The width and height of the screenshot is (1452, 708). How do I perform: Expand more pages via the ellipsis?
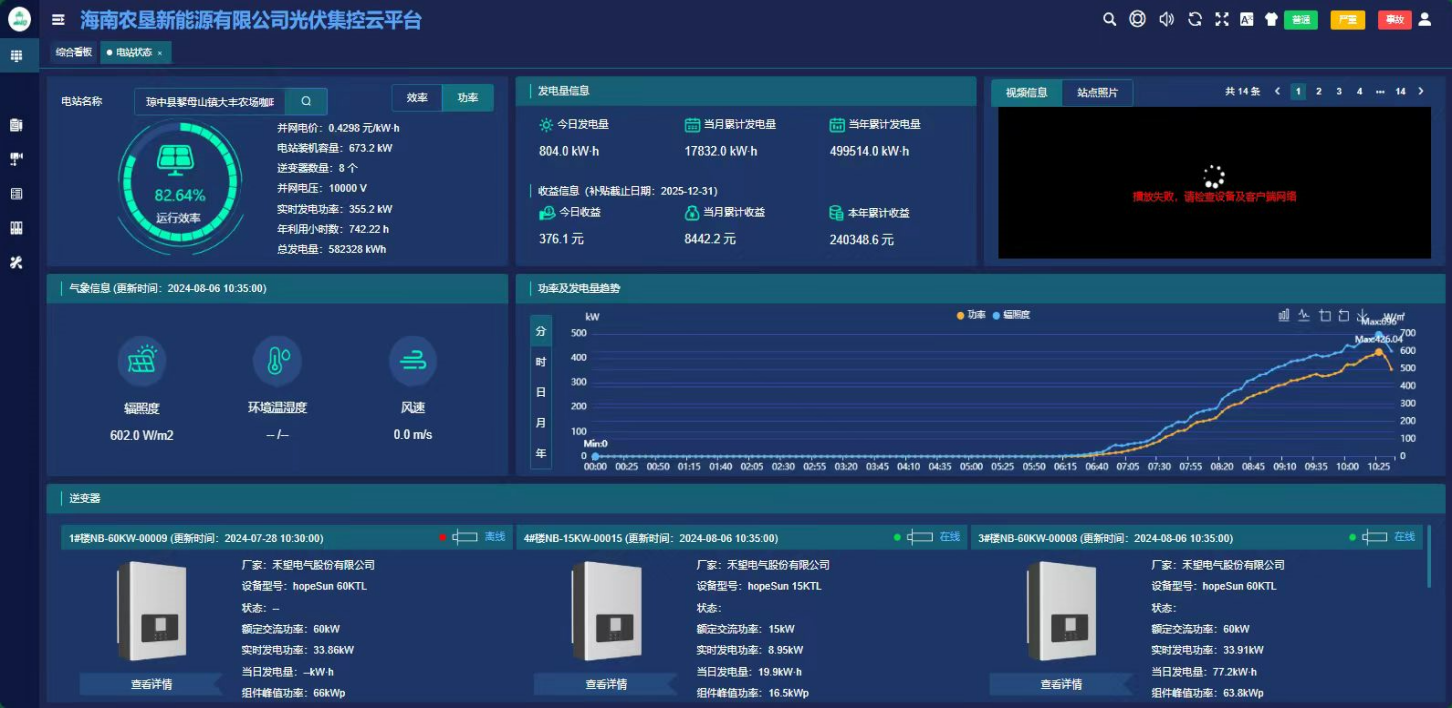coord(1380,91)
